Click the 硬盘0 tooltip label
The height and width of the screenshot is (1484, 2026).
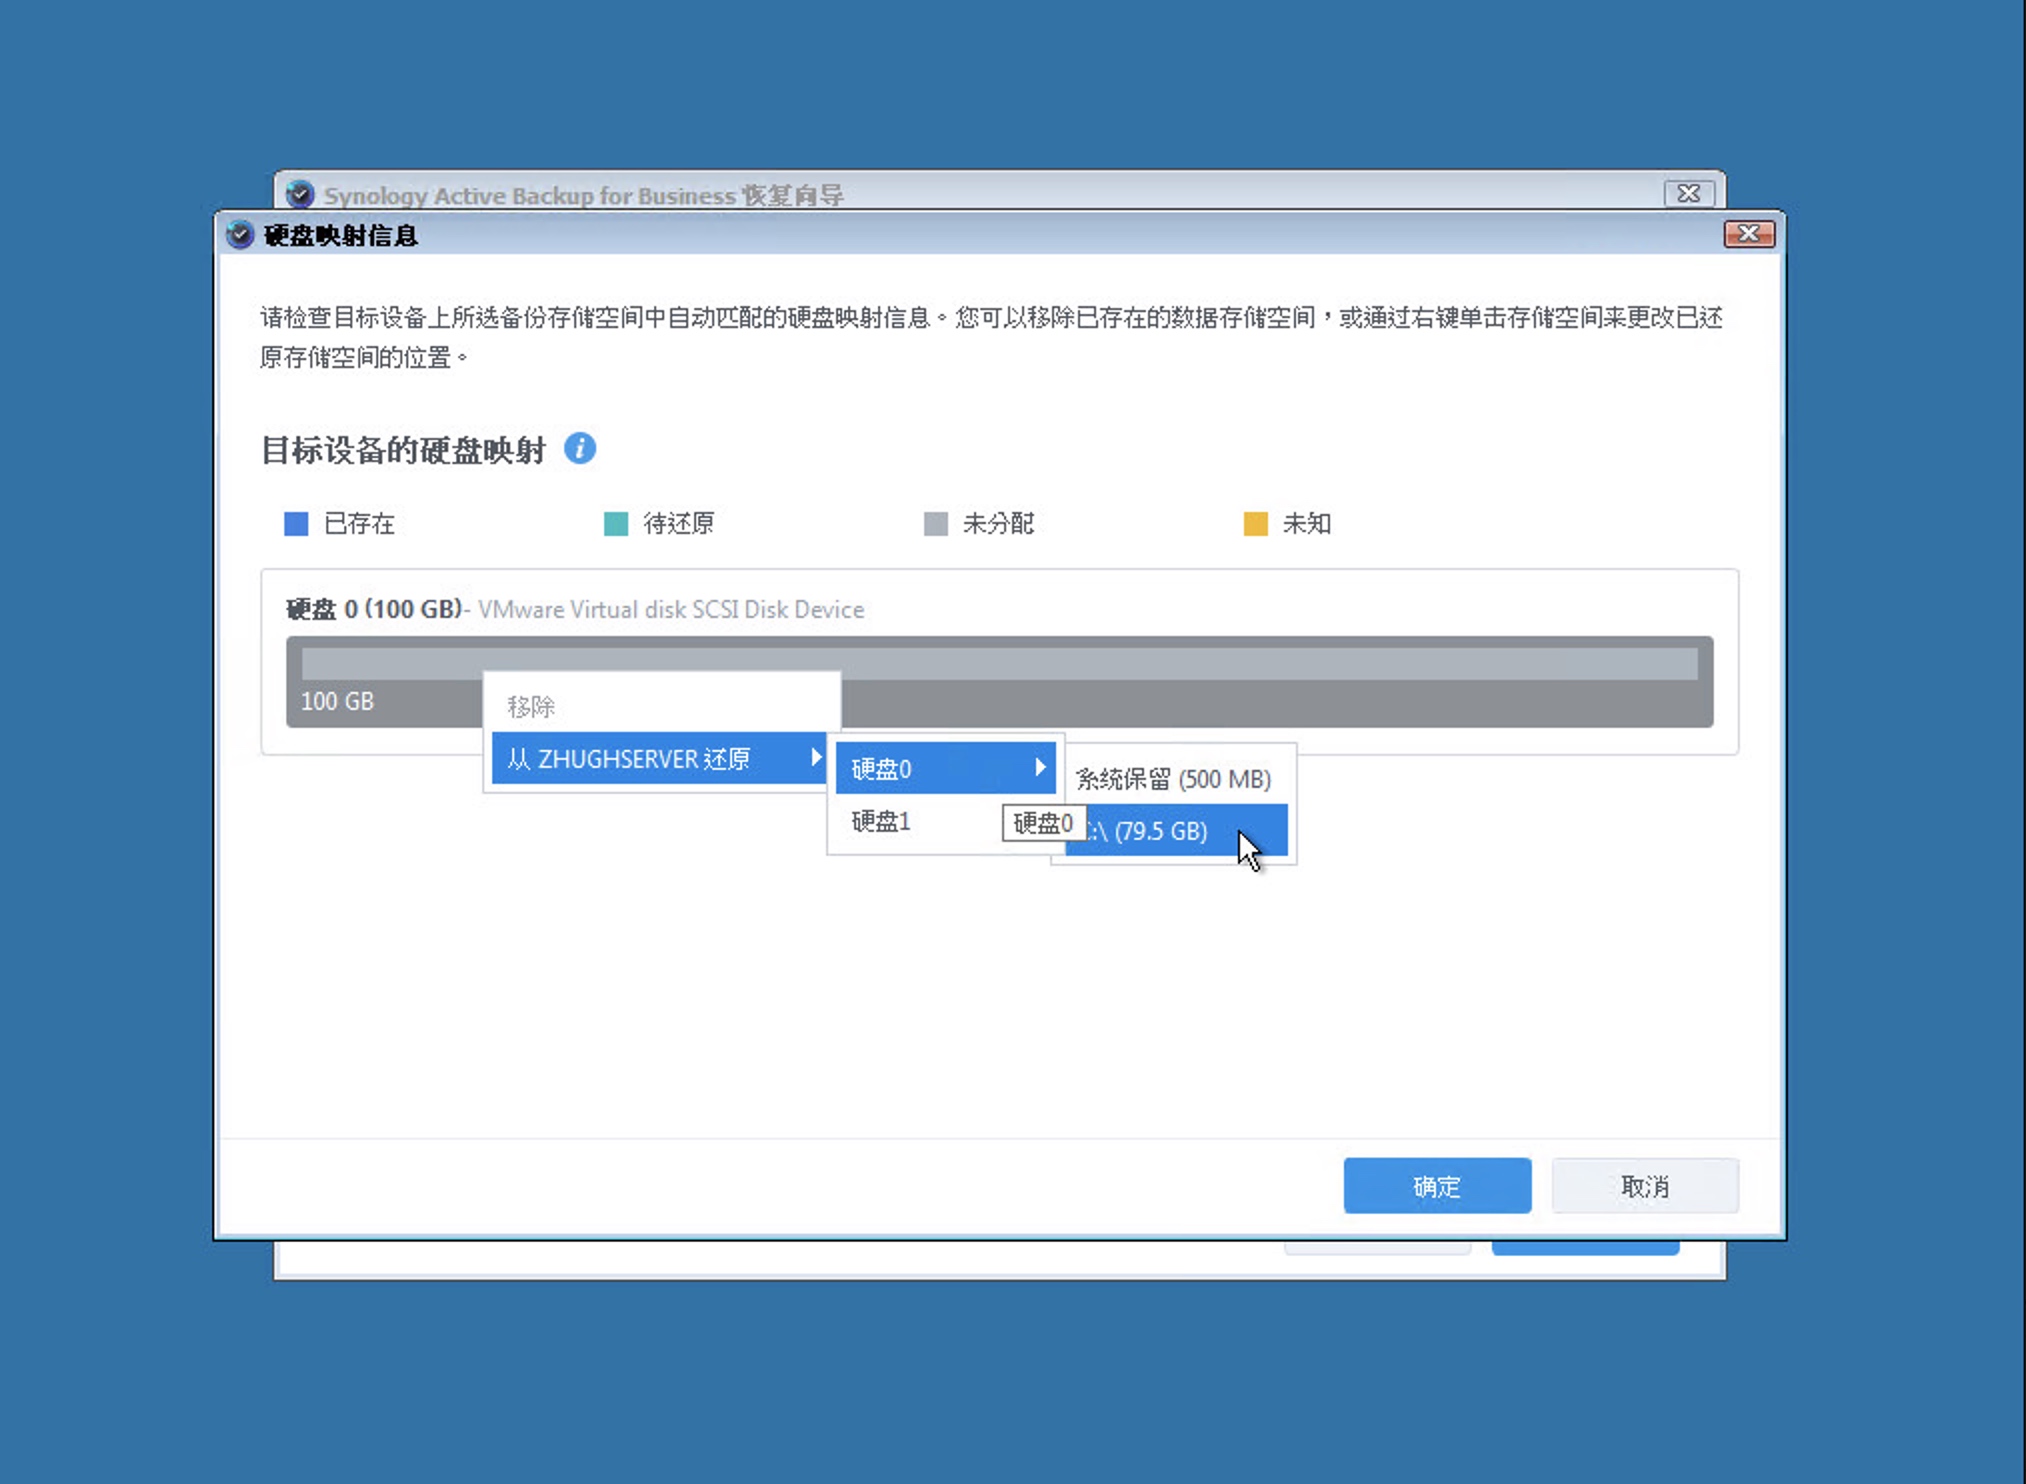[1043, 823]
